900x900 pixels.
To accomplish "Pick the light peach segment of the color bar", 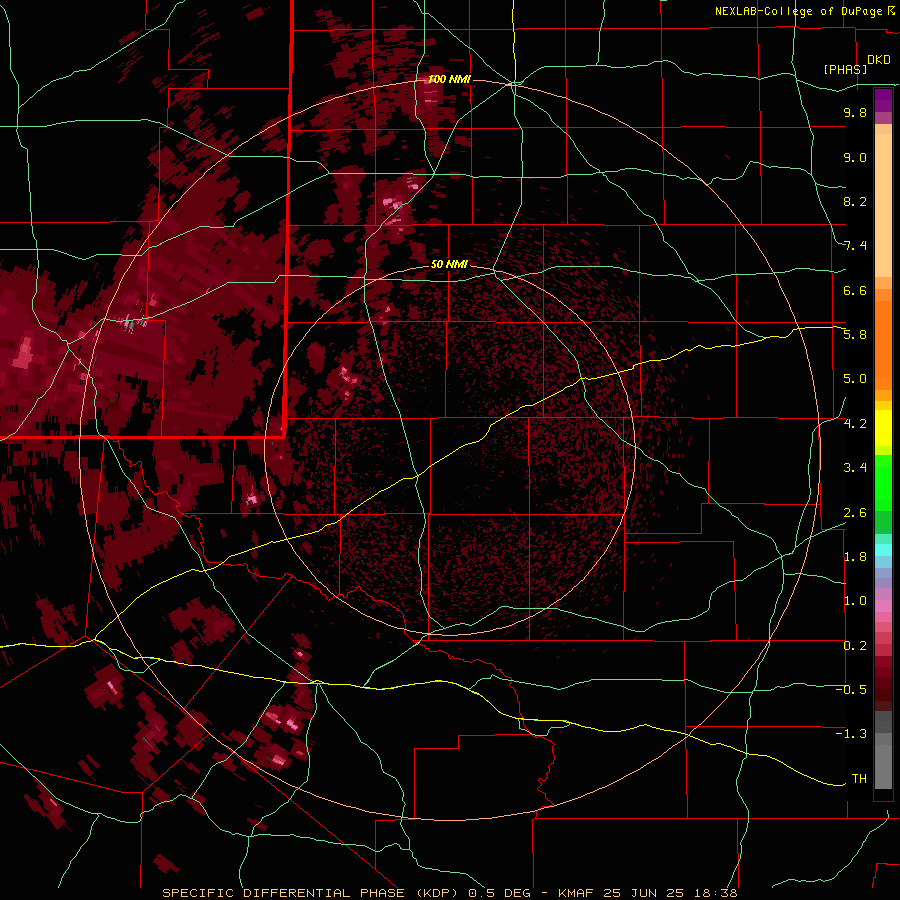I will [x=883, y=205].
